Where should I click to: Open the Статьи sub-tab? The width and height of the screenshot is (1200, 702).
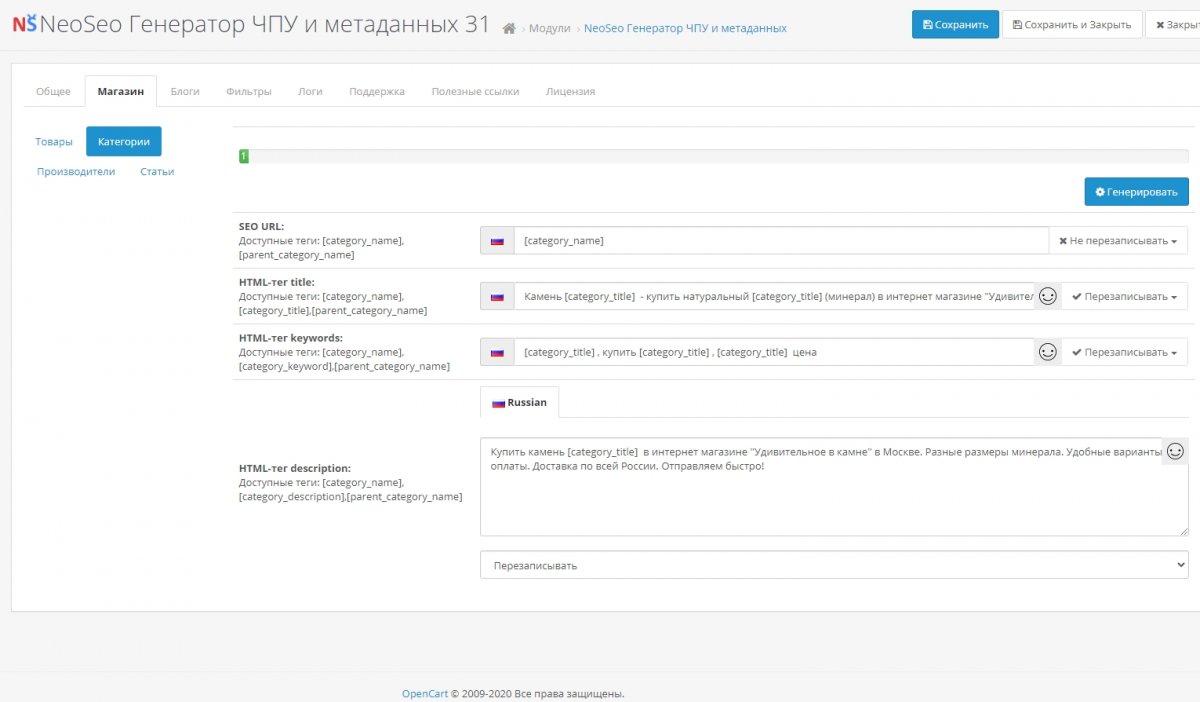pyautogui.click(x=157, y=172)
